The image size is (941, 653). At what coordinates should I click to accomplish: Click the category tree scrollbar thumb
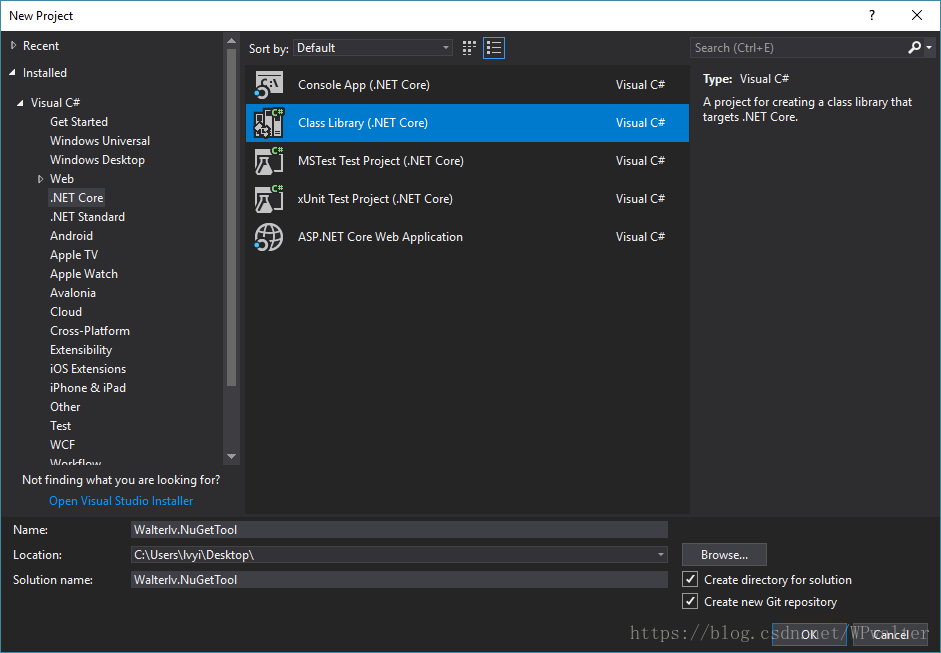coord(232,217)
